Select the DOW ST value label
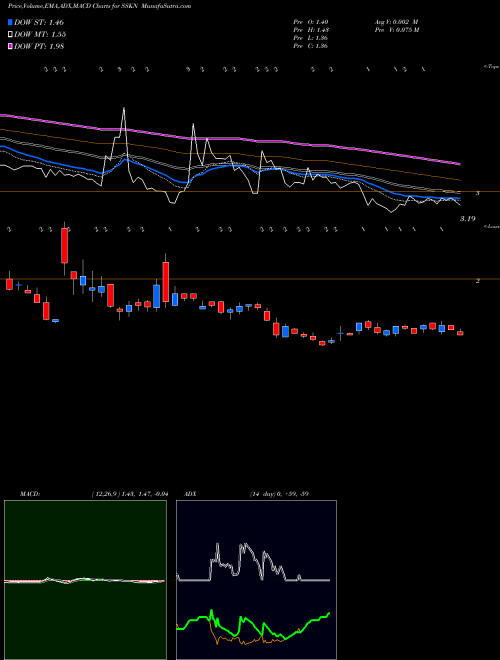 [x=39, y=22]
